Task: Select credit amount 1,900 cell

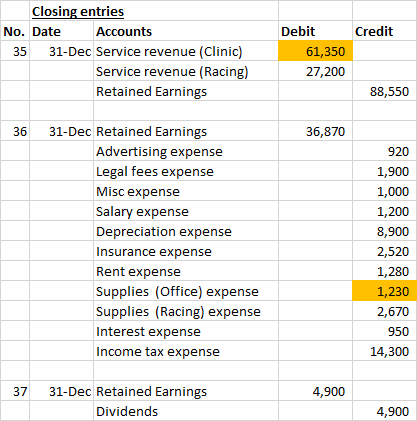Action: [384, 171]
